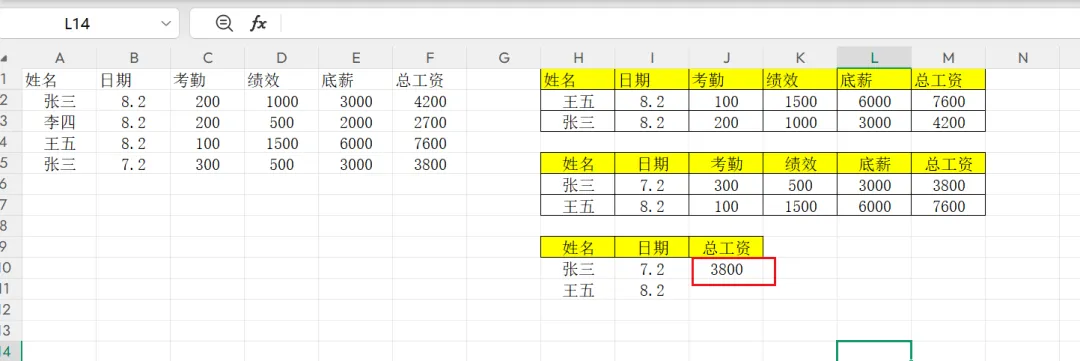Click yellow header cell I9 日期
This screenshot has height=361, width=1080.
(x=652, y=247)
